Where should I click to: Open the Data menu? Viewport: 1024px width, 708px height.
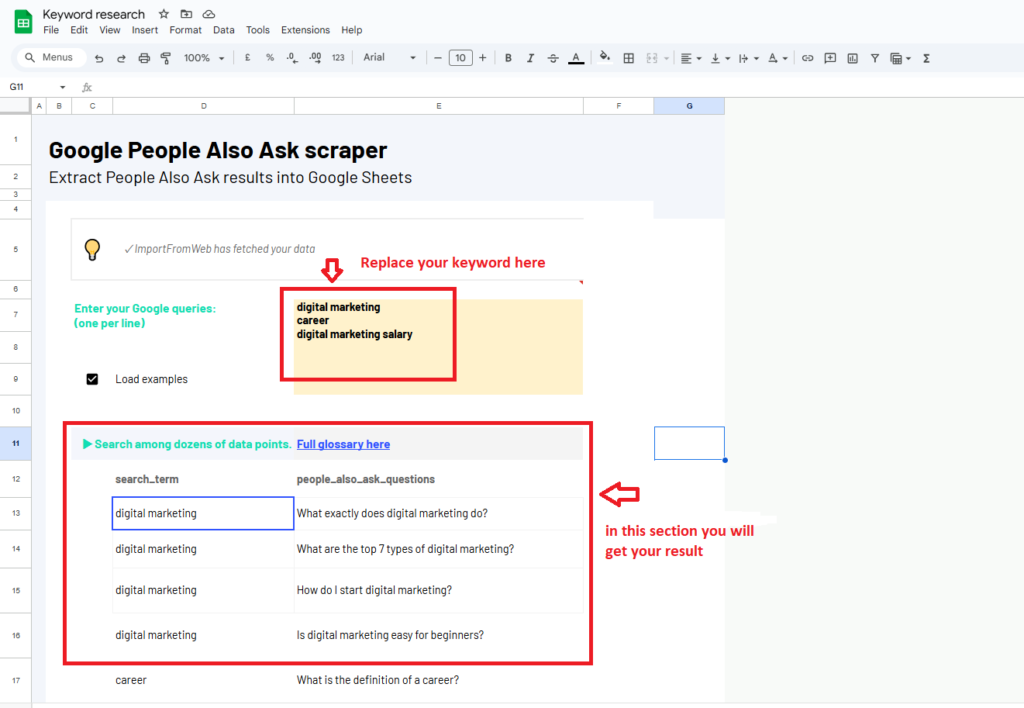(x=223, y=30)
